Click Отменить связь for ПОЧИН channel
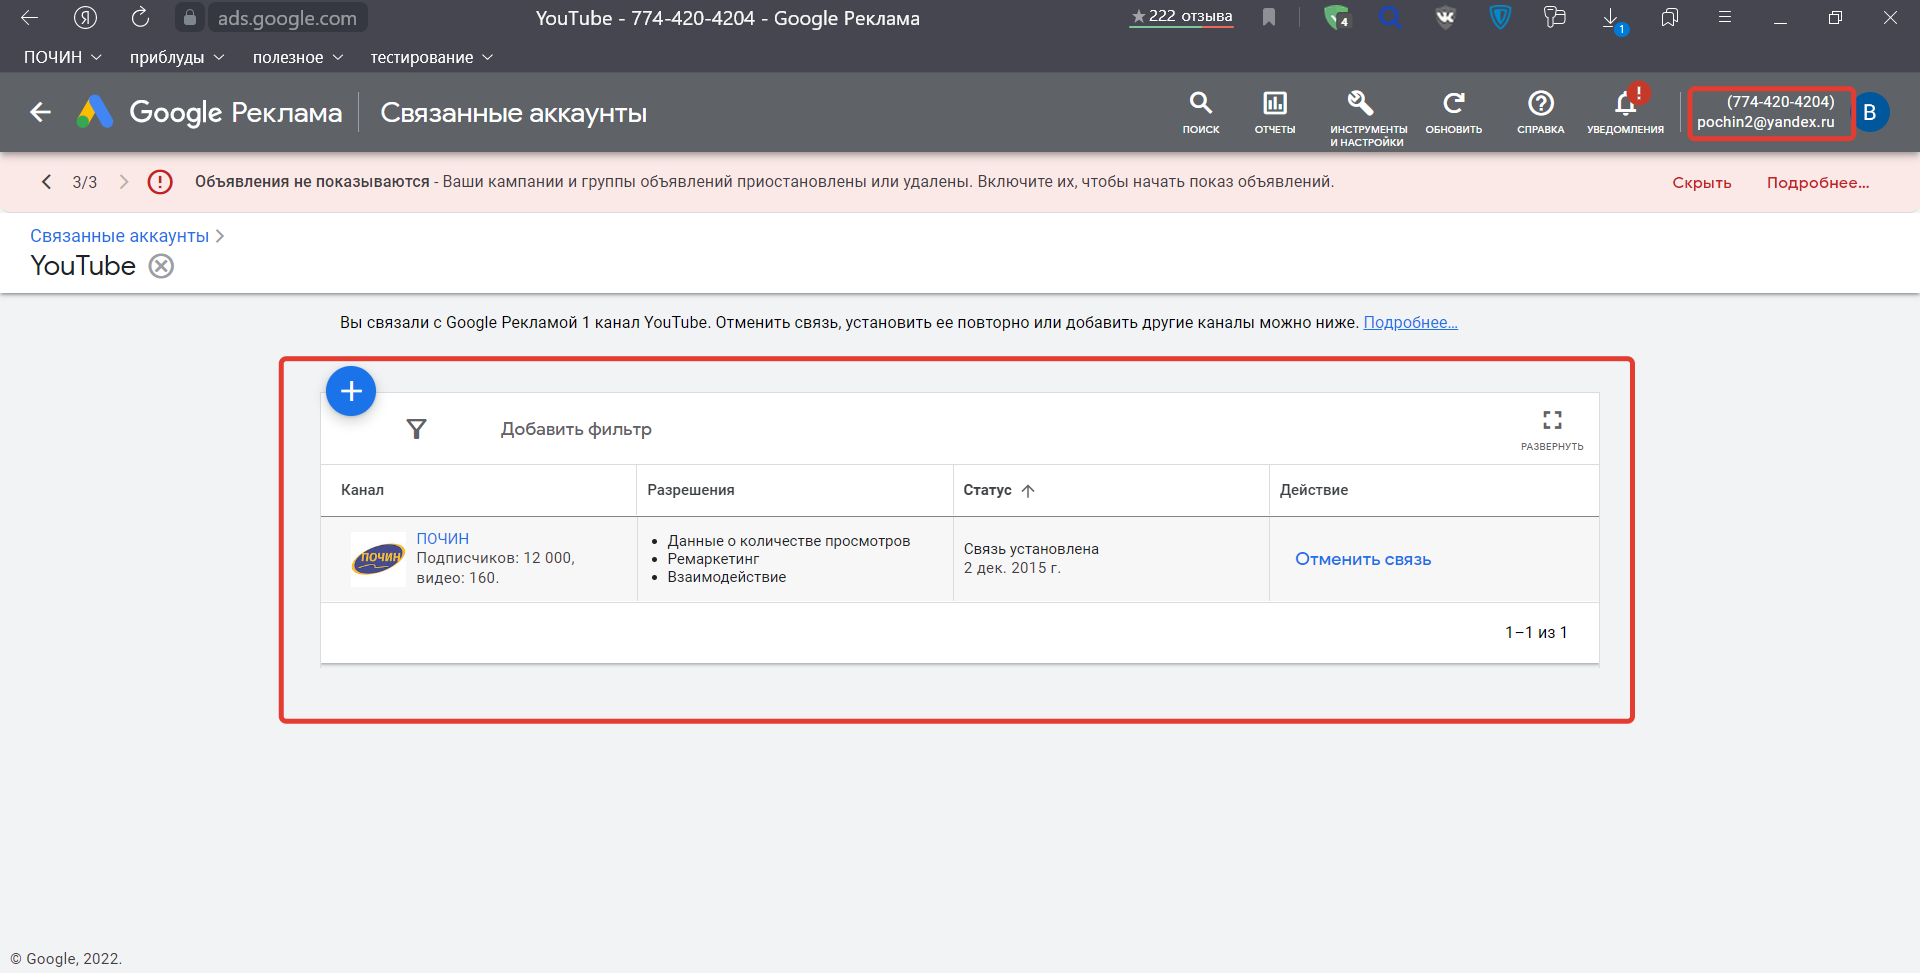 click(x=1363, y=559)
